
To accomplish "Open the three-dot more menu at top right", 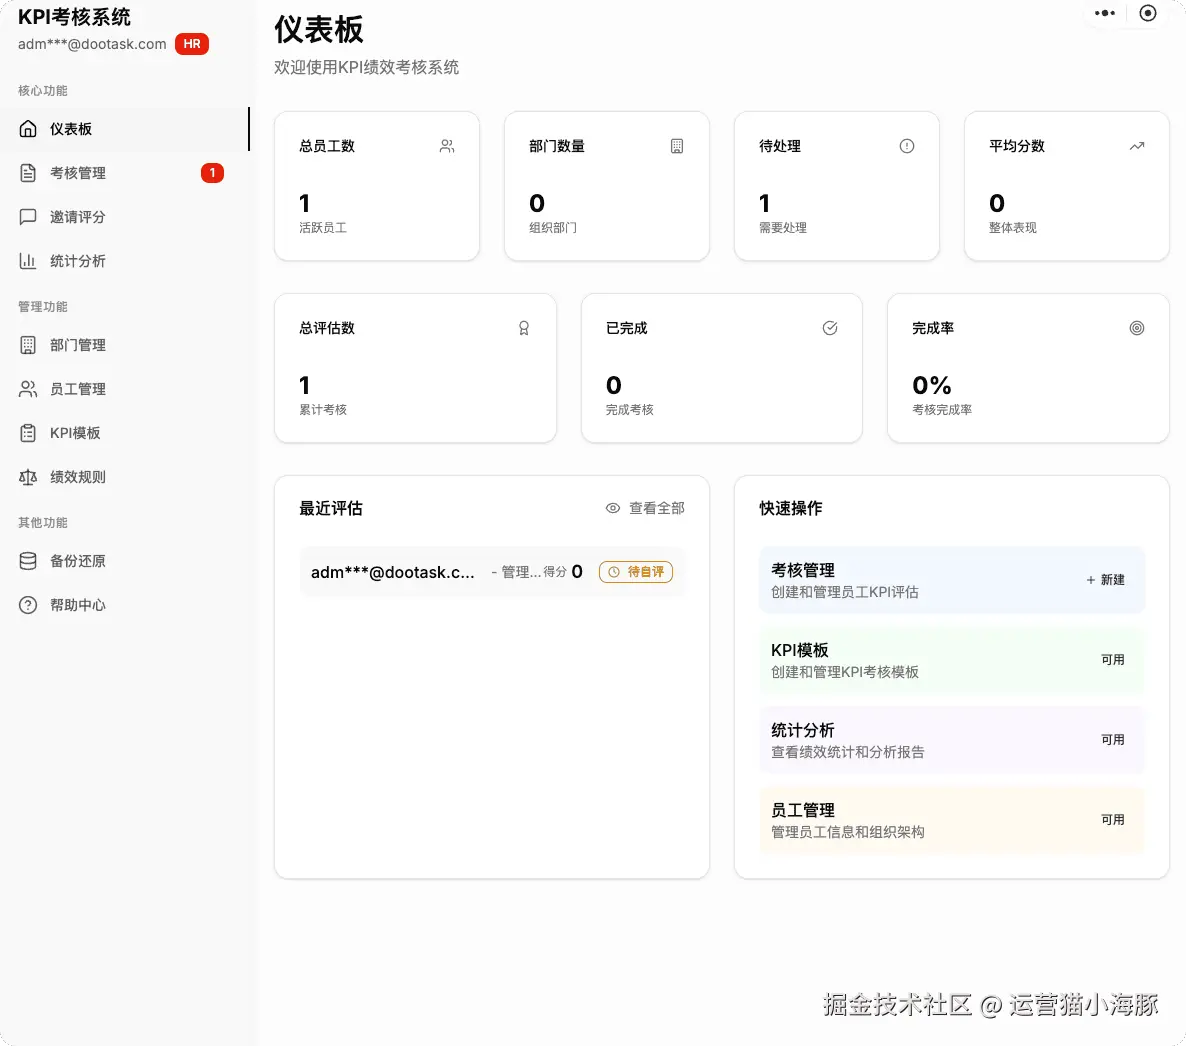I will pos(1105,13).
